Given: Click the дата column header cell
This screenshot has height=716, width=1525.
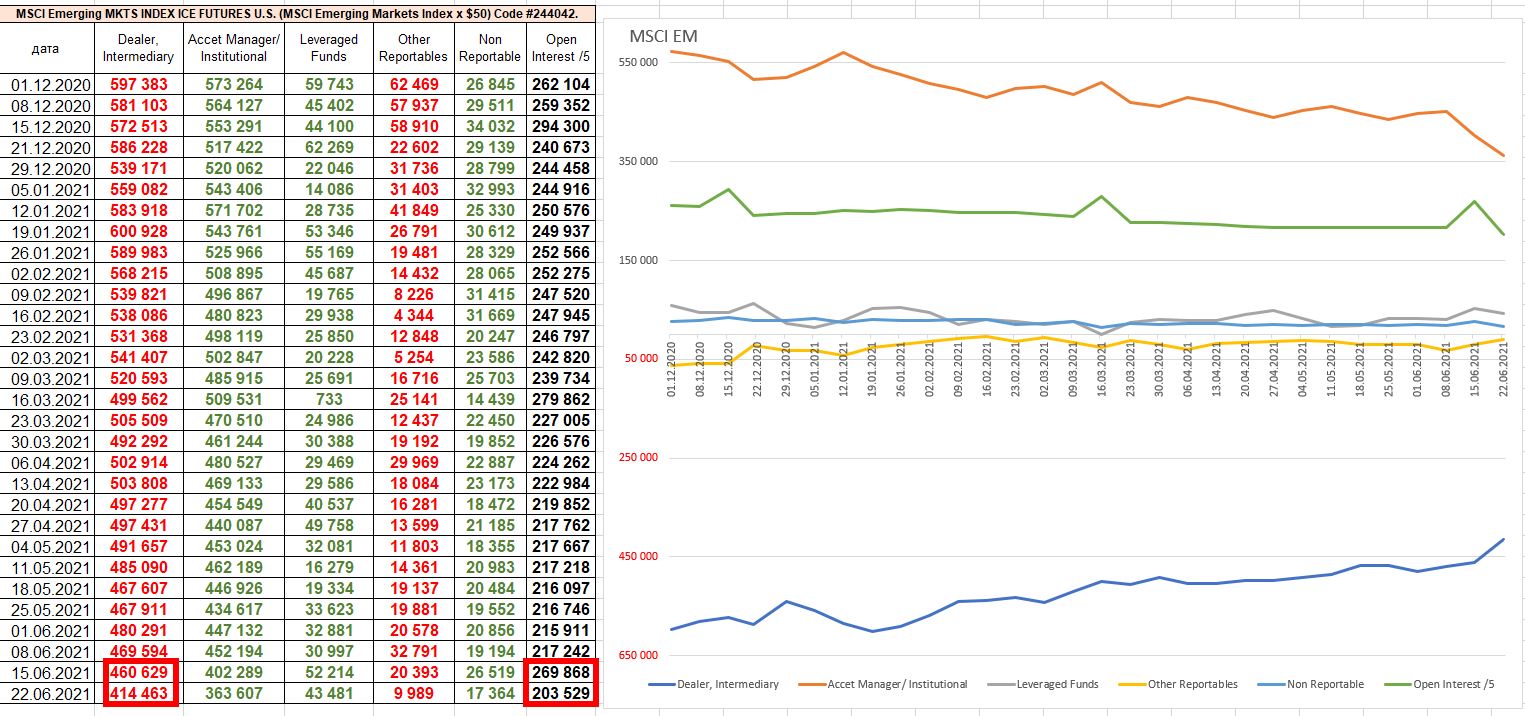Looking at the screenshot, I should (46, 48).
